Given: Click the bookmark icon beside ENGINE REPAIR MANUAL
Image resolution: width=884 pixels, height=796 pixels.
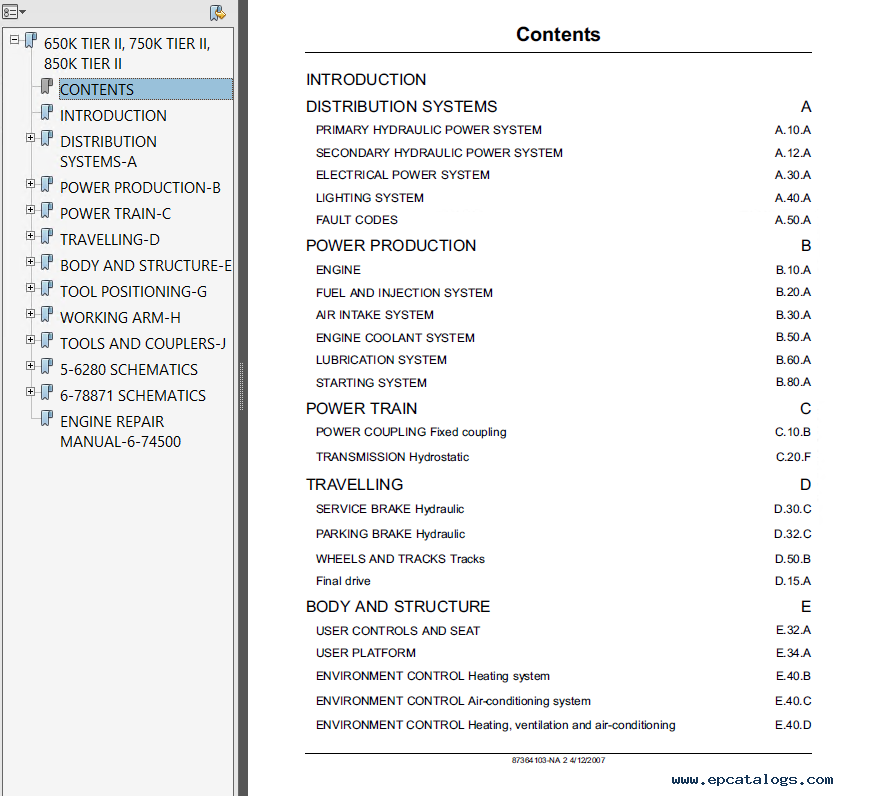Looking at the screenshot, I should point(47,418).
